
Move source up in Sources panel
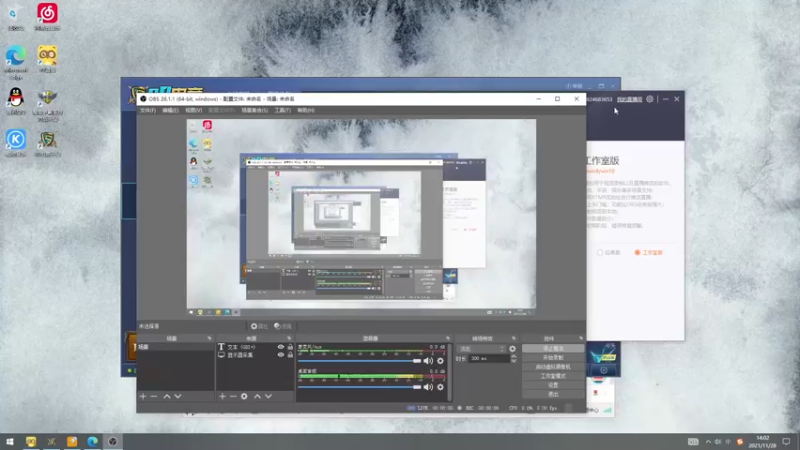point(257,396)
